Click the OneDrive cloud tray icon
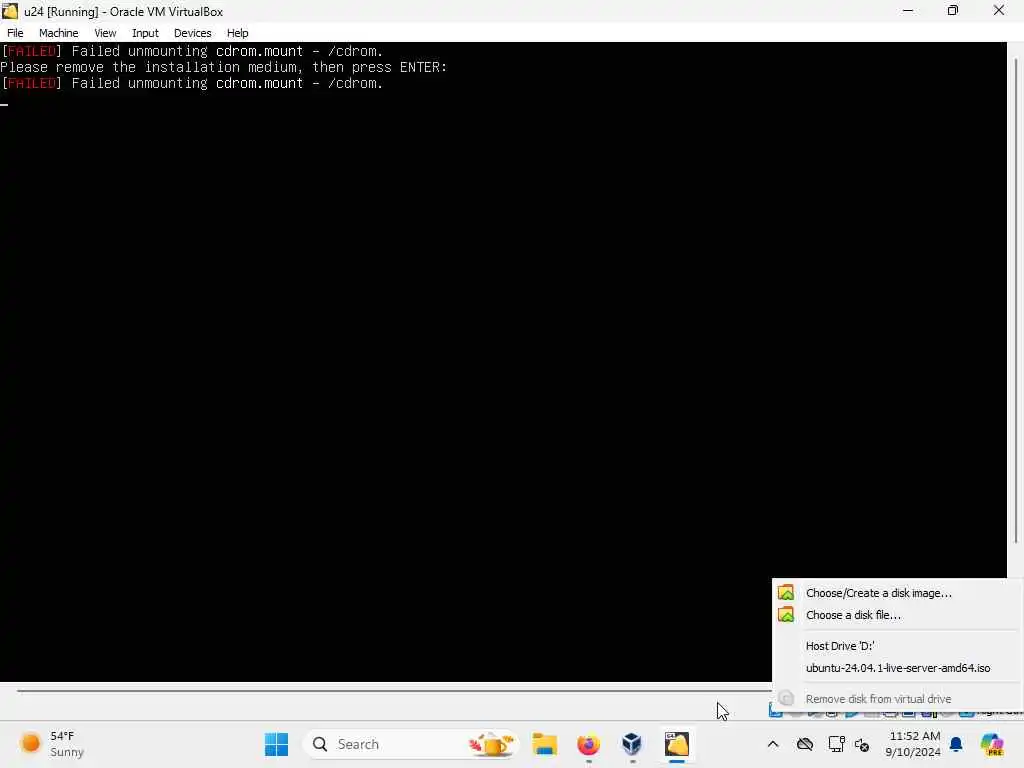The width and height of the screenshot is (1024, 768). [805, 744]
